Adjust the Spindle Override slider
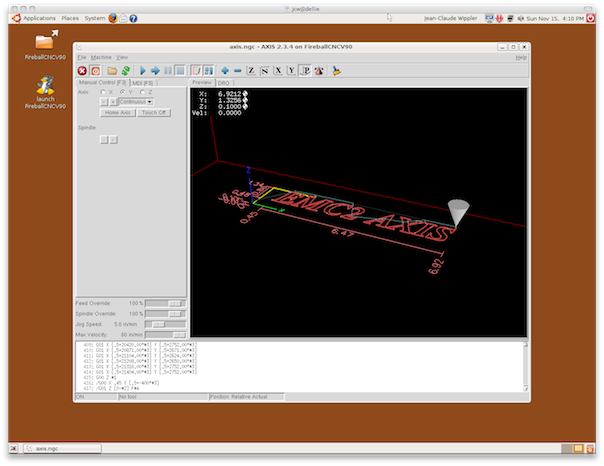The width and height of the screenshot is (604, 466). tap(165, 314)
